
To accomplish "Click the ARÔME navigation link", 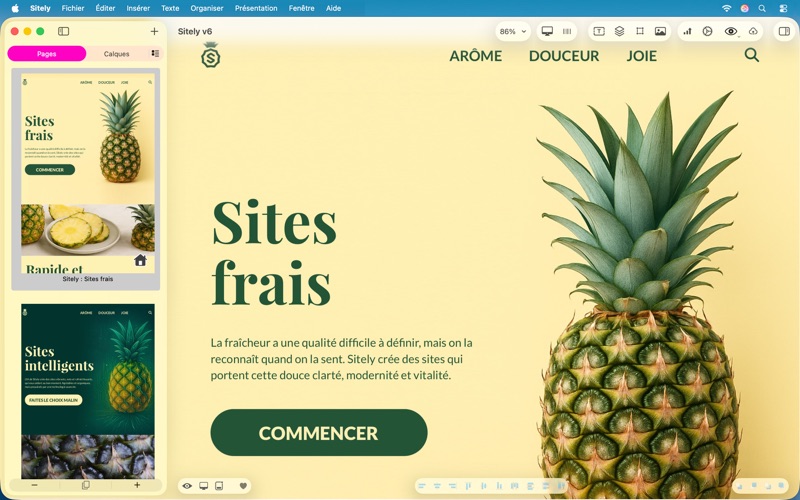I will (x=476, y=56).
